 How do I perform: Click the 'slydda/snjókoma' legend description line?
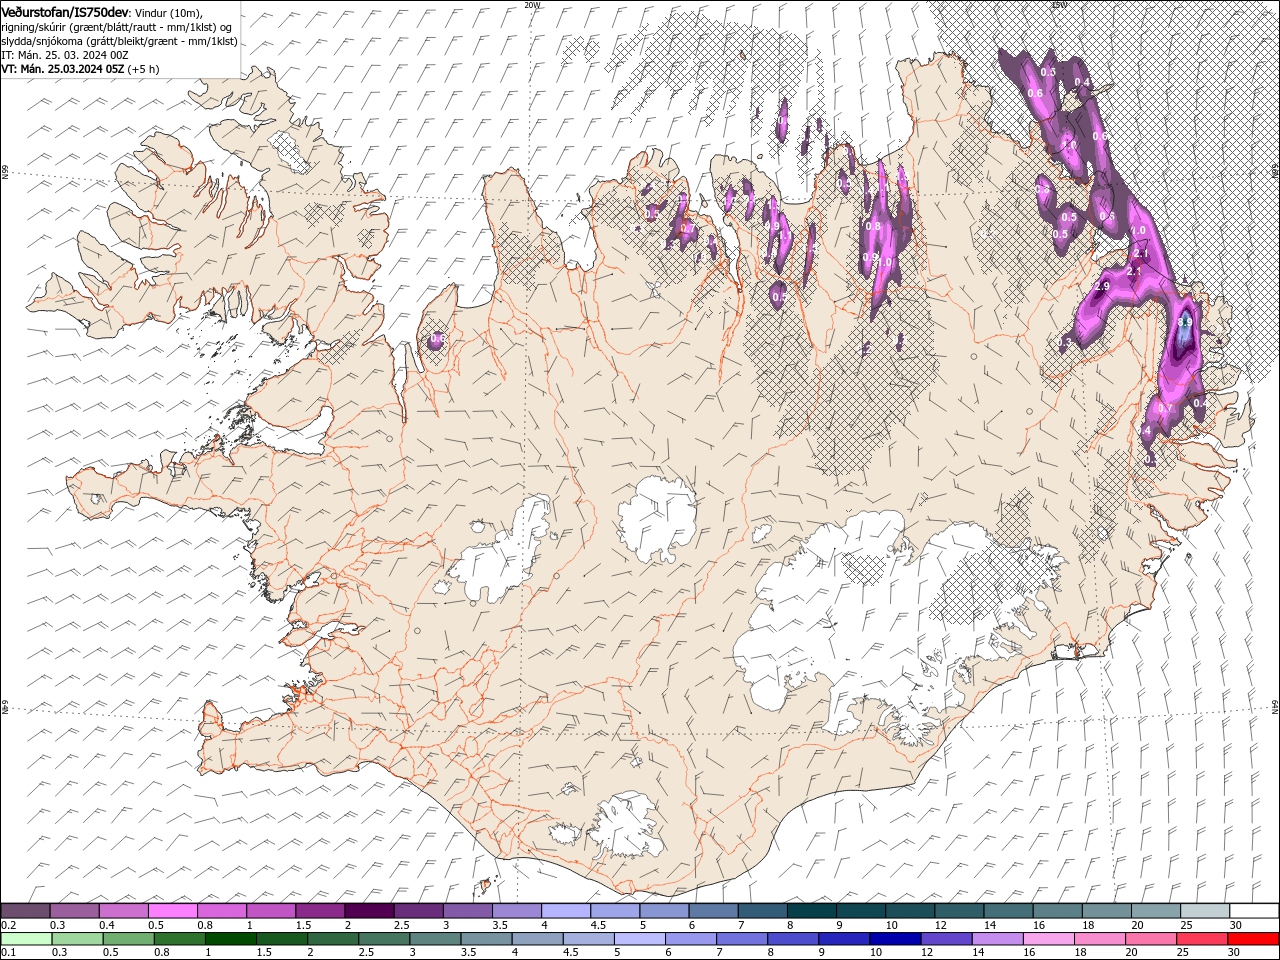(119, 41)
